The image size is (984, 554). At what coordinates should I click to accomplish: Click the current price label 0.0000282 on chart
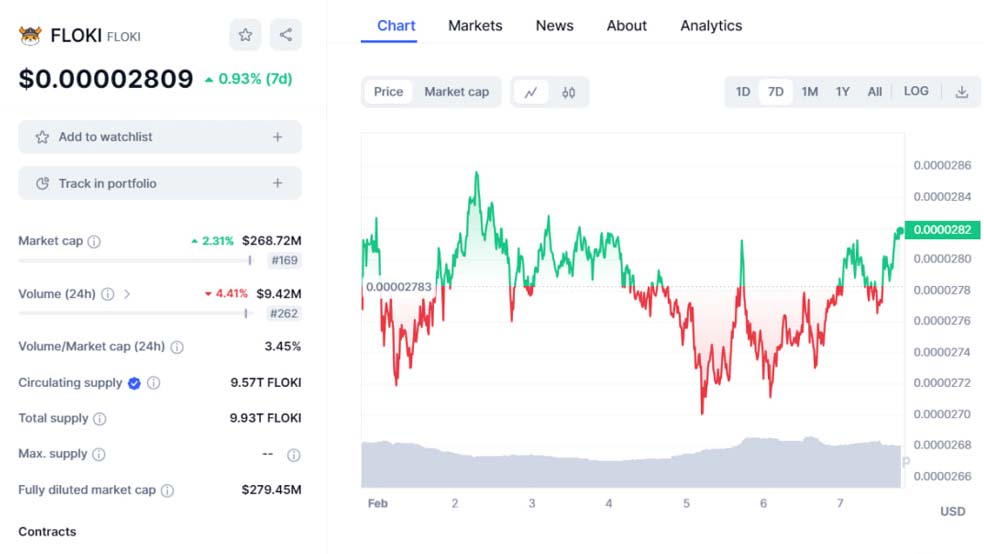pyautogui.click(x=942, y=230)
